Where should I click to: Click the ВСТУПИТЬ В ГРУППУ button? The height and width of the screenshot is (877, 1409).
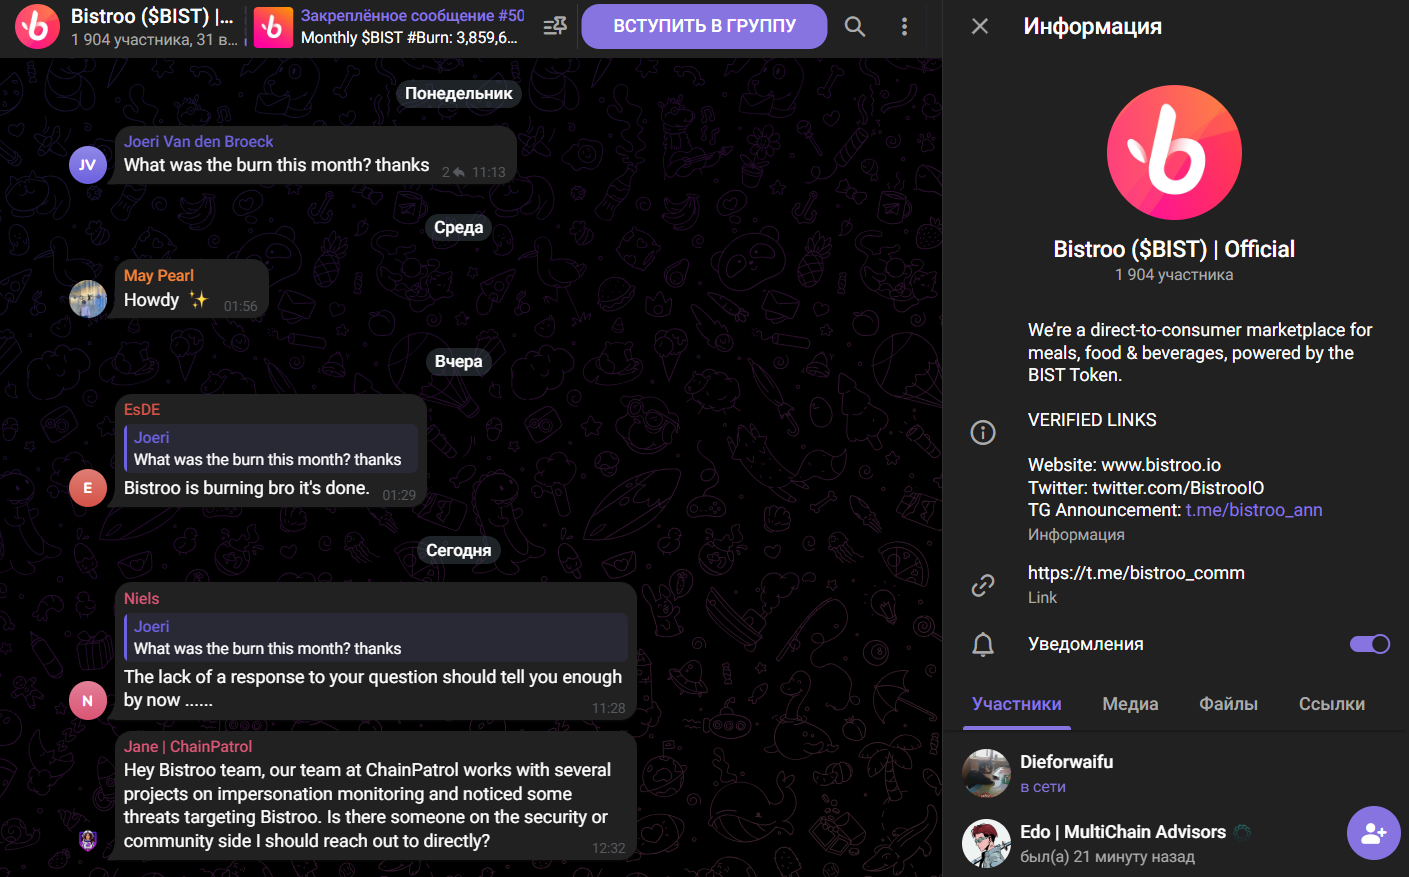point(704,26)
